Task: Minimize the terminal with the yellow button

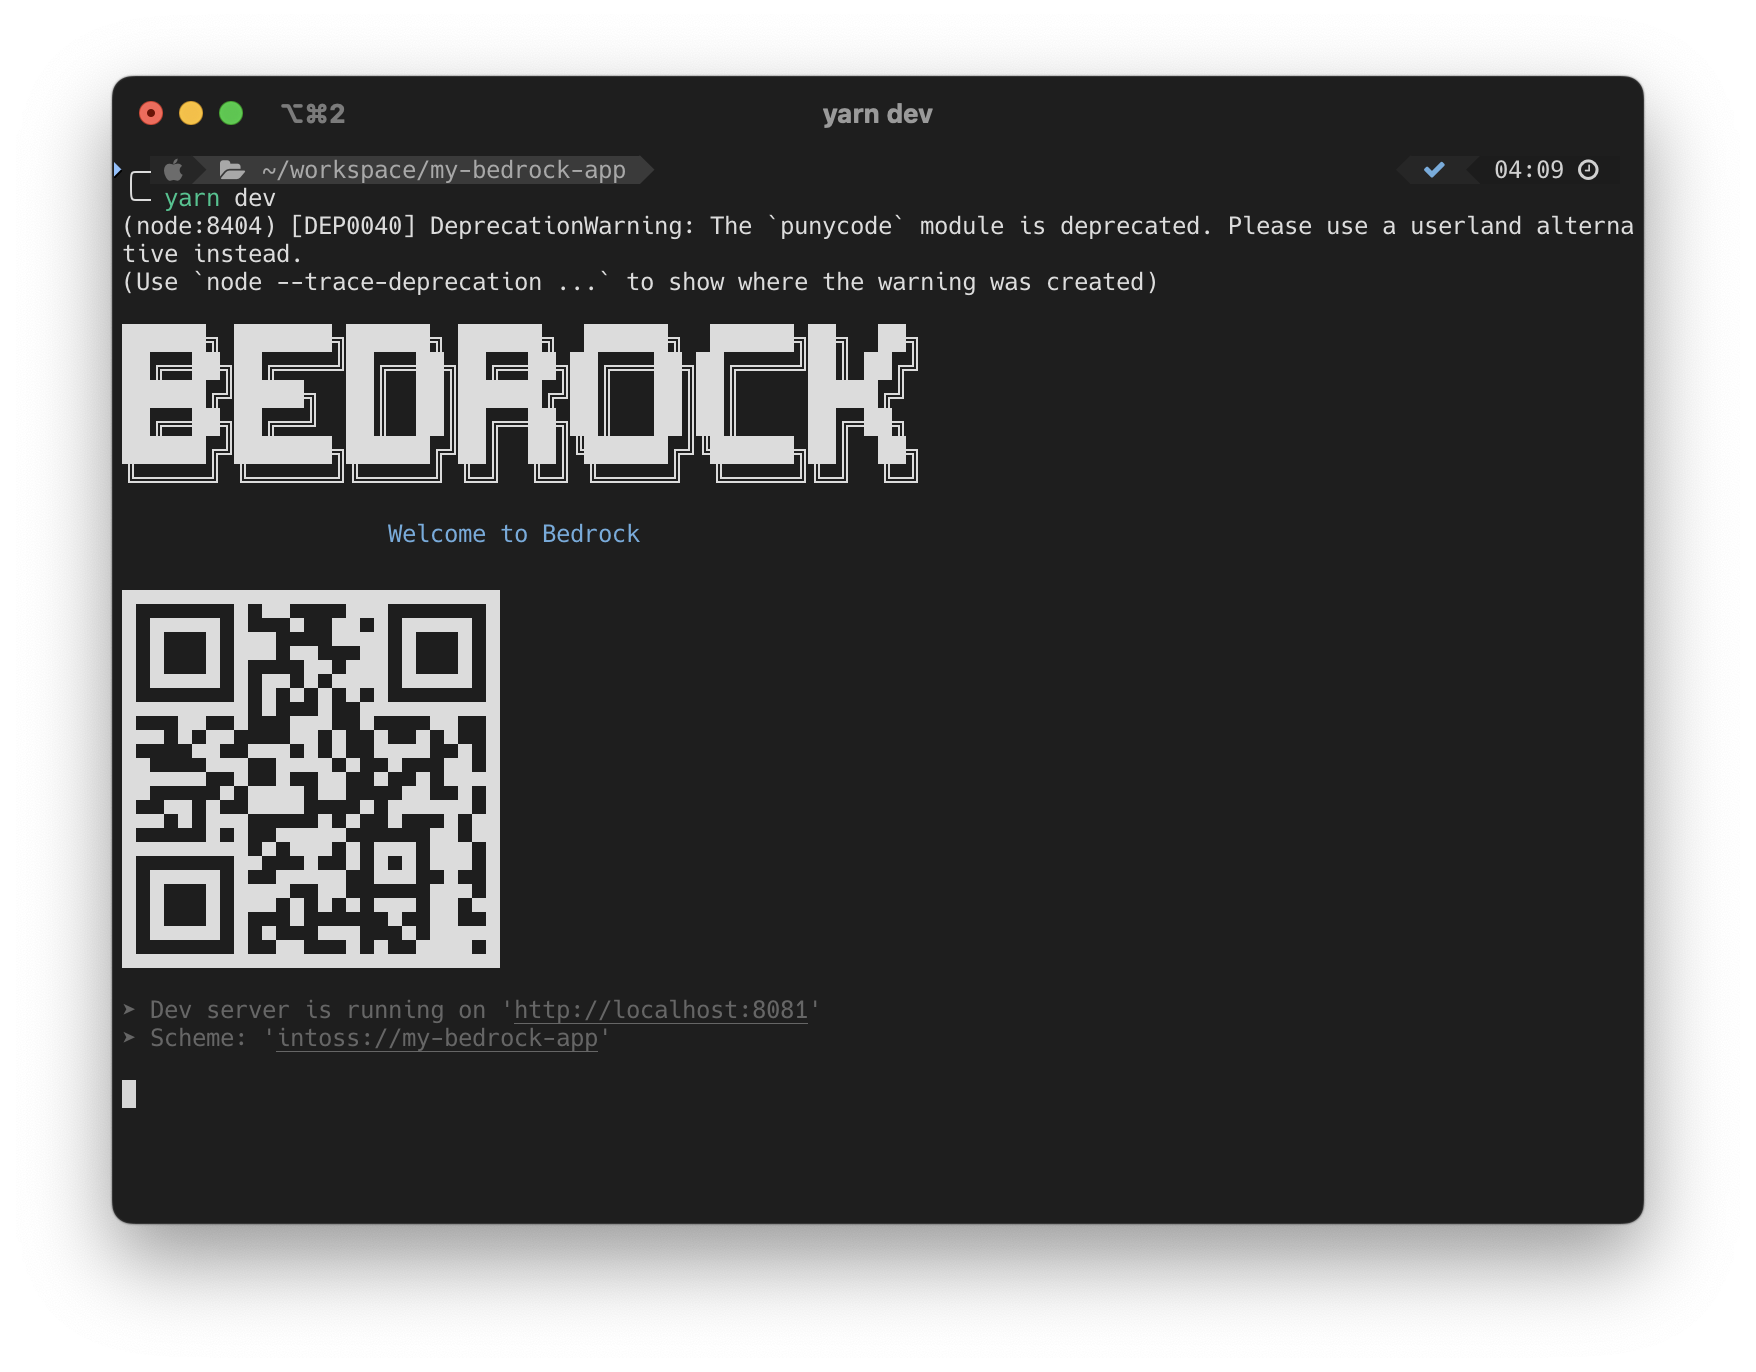Action: tap(191, 113)
